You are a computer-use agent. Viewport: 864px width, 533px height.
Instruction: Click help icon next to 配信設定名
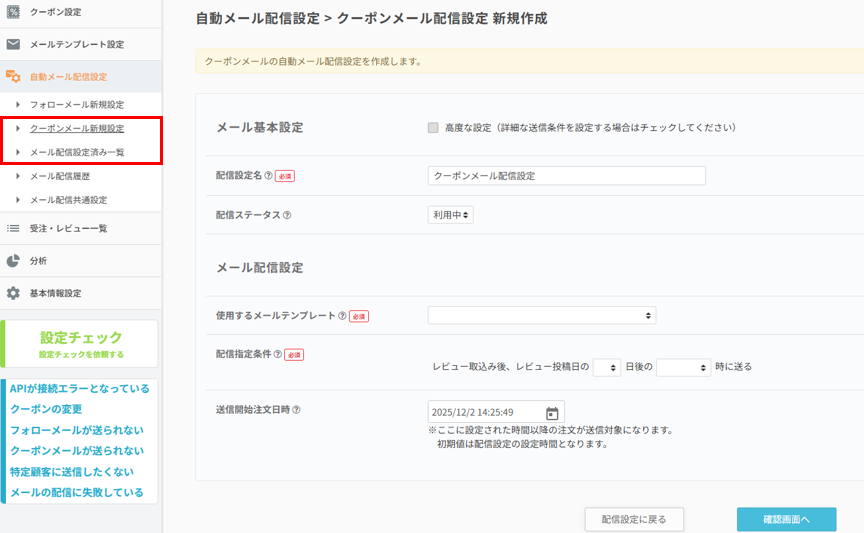(x=268, y=176)
